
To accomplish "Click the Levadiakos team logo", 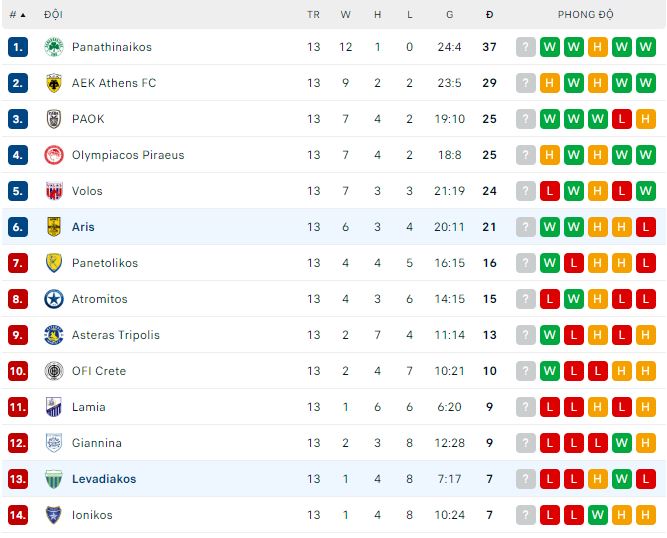I will click(x=54, y=479).
